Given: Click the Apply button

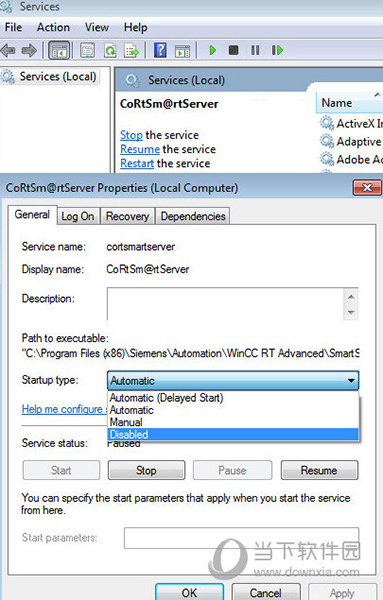Looking at the screenshot, I should pyautogui.click(x=342, y=592).
